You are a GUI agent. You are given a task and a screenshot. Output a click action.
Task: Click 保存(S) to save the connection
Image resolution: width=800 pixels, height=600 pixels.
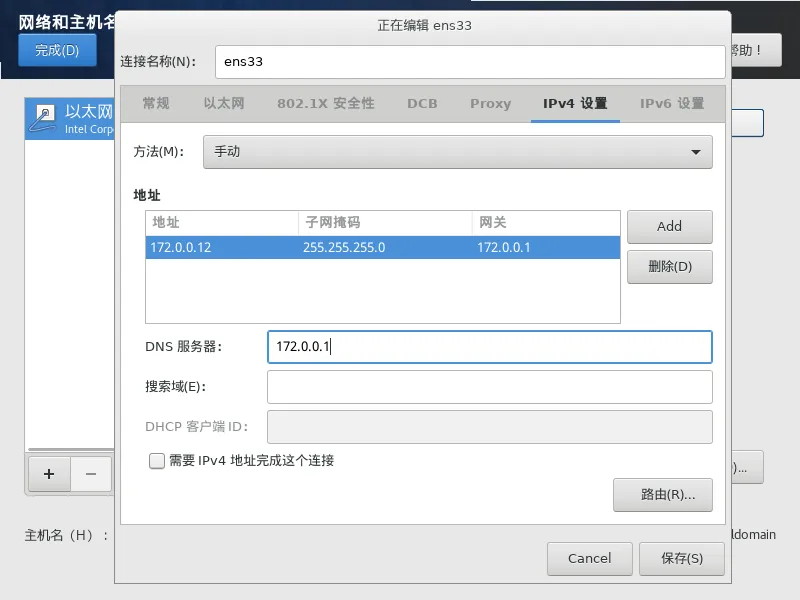682,559
